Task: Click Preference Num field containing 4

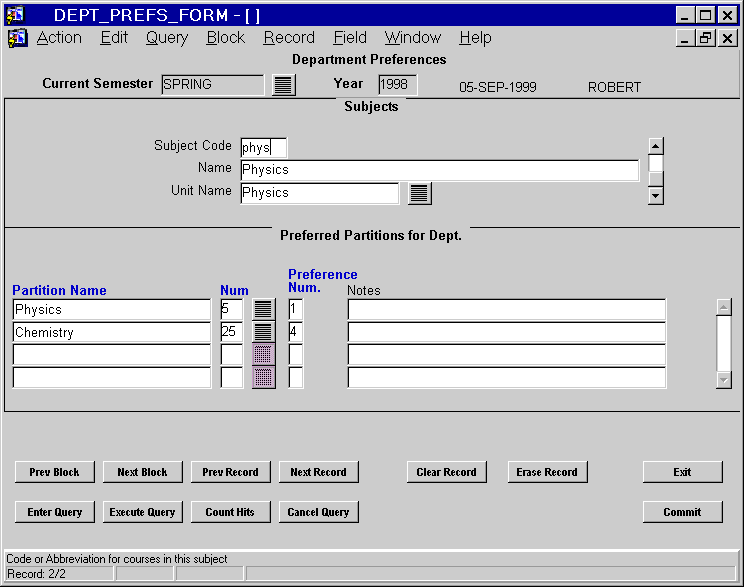Action: click(x=295, y=332)
